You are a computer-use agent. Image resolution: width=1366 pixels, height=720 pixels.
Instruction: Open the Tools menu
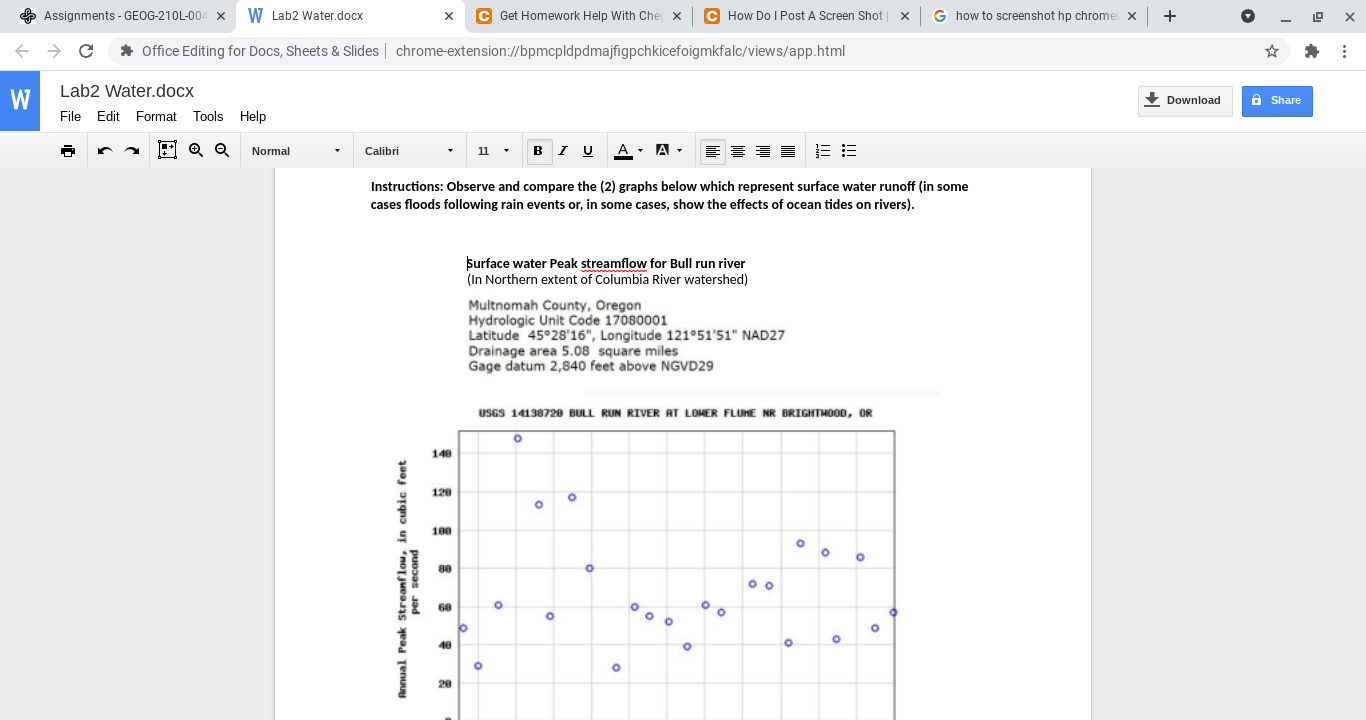tap(208, 117)
